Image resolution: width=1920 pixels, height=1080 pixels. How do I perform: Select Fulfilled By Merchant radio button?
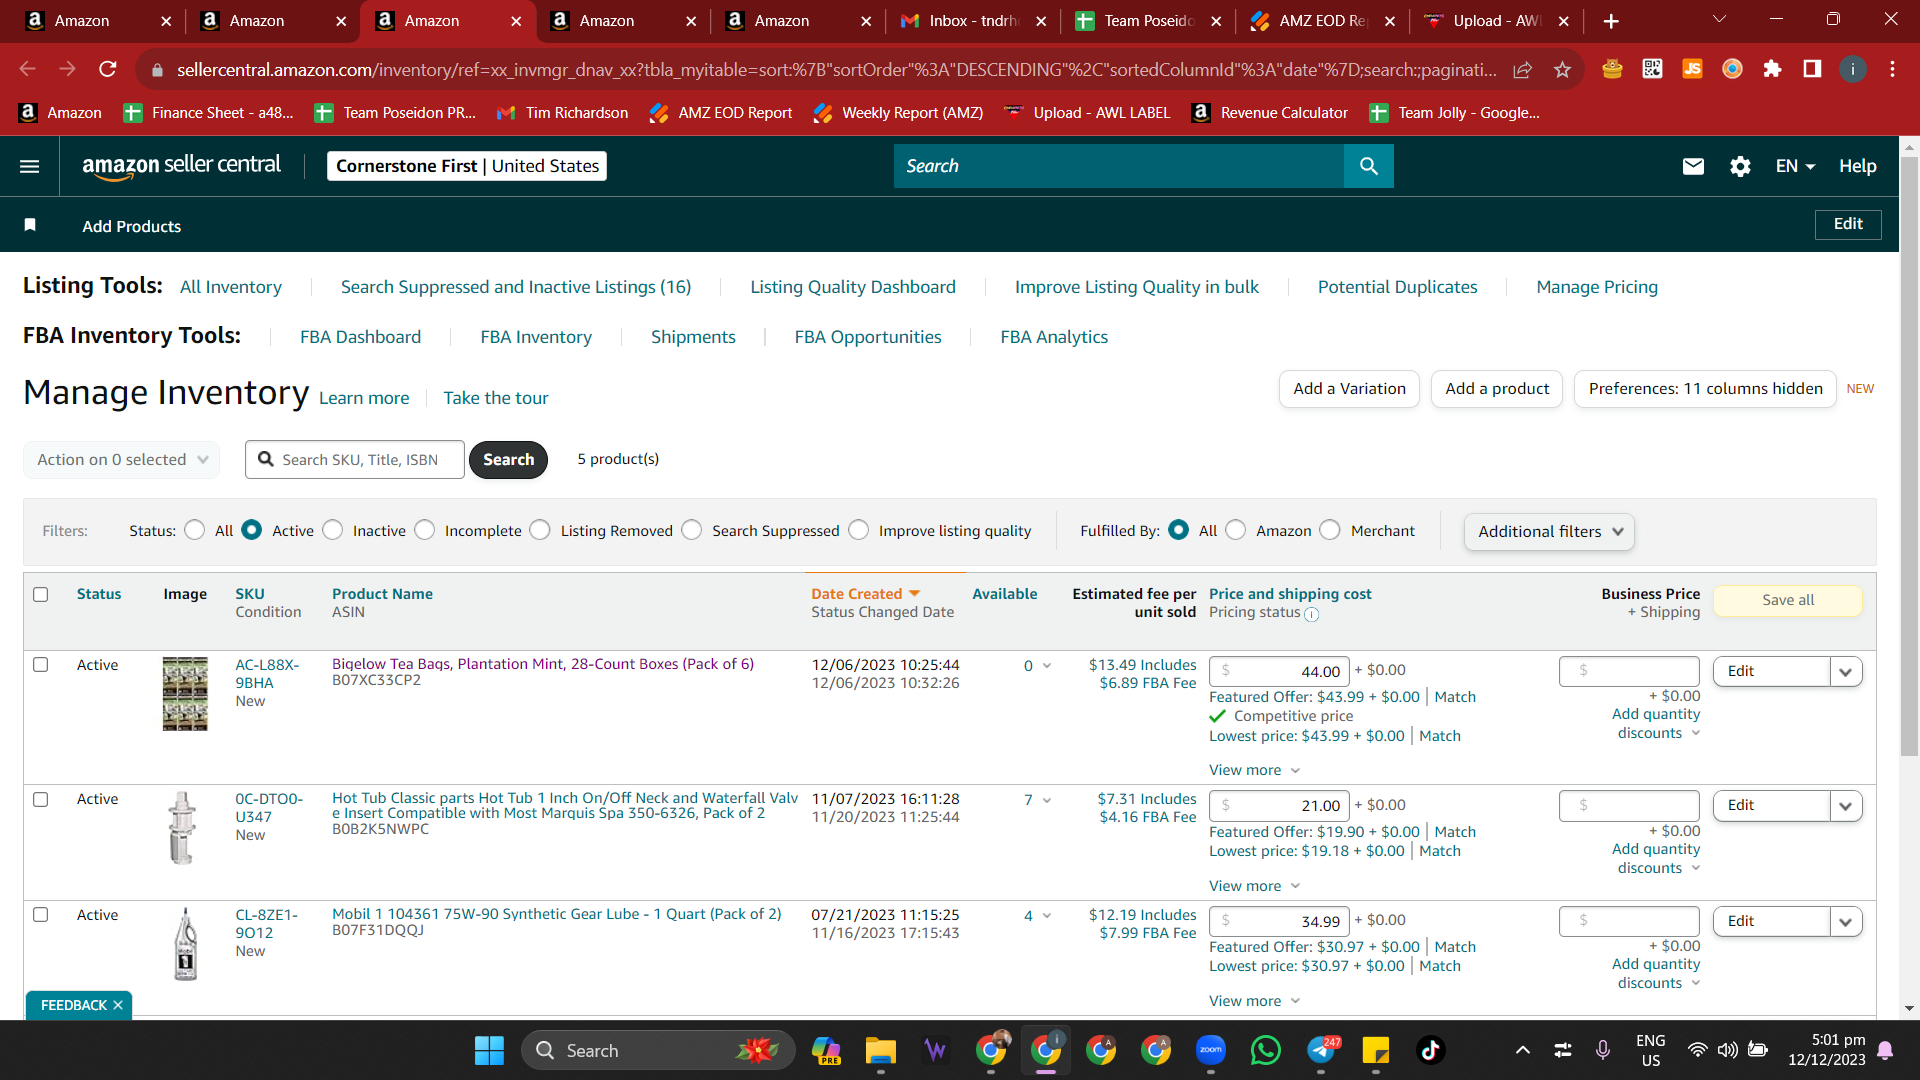pyautogui.click(x=1330, y=530)
